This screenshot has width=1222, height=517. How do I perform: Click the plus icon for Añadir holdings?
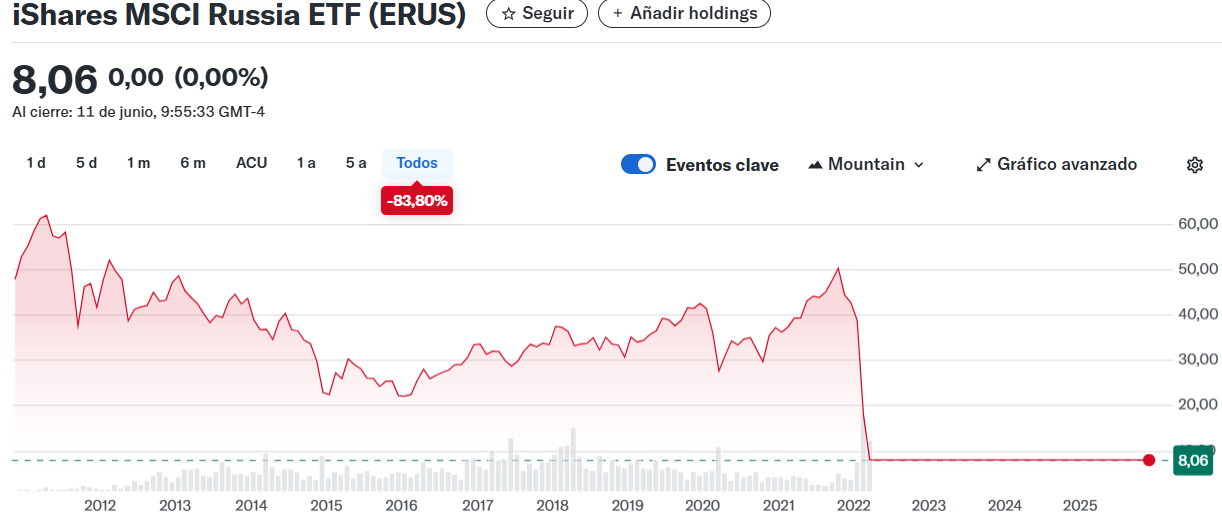pyautogui.click(x=617, y=14)
